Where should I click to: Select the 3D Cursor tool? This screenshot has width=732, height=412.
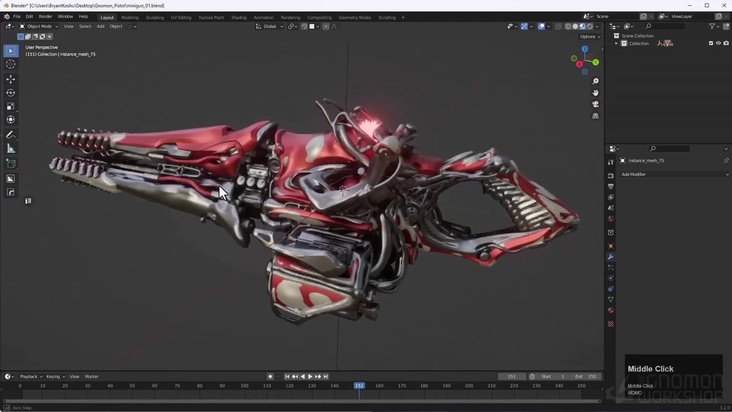(x=11, y=64)
